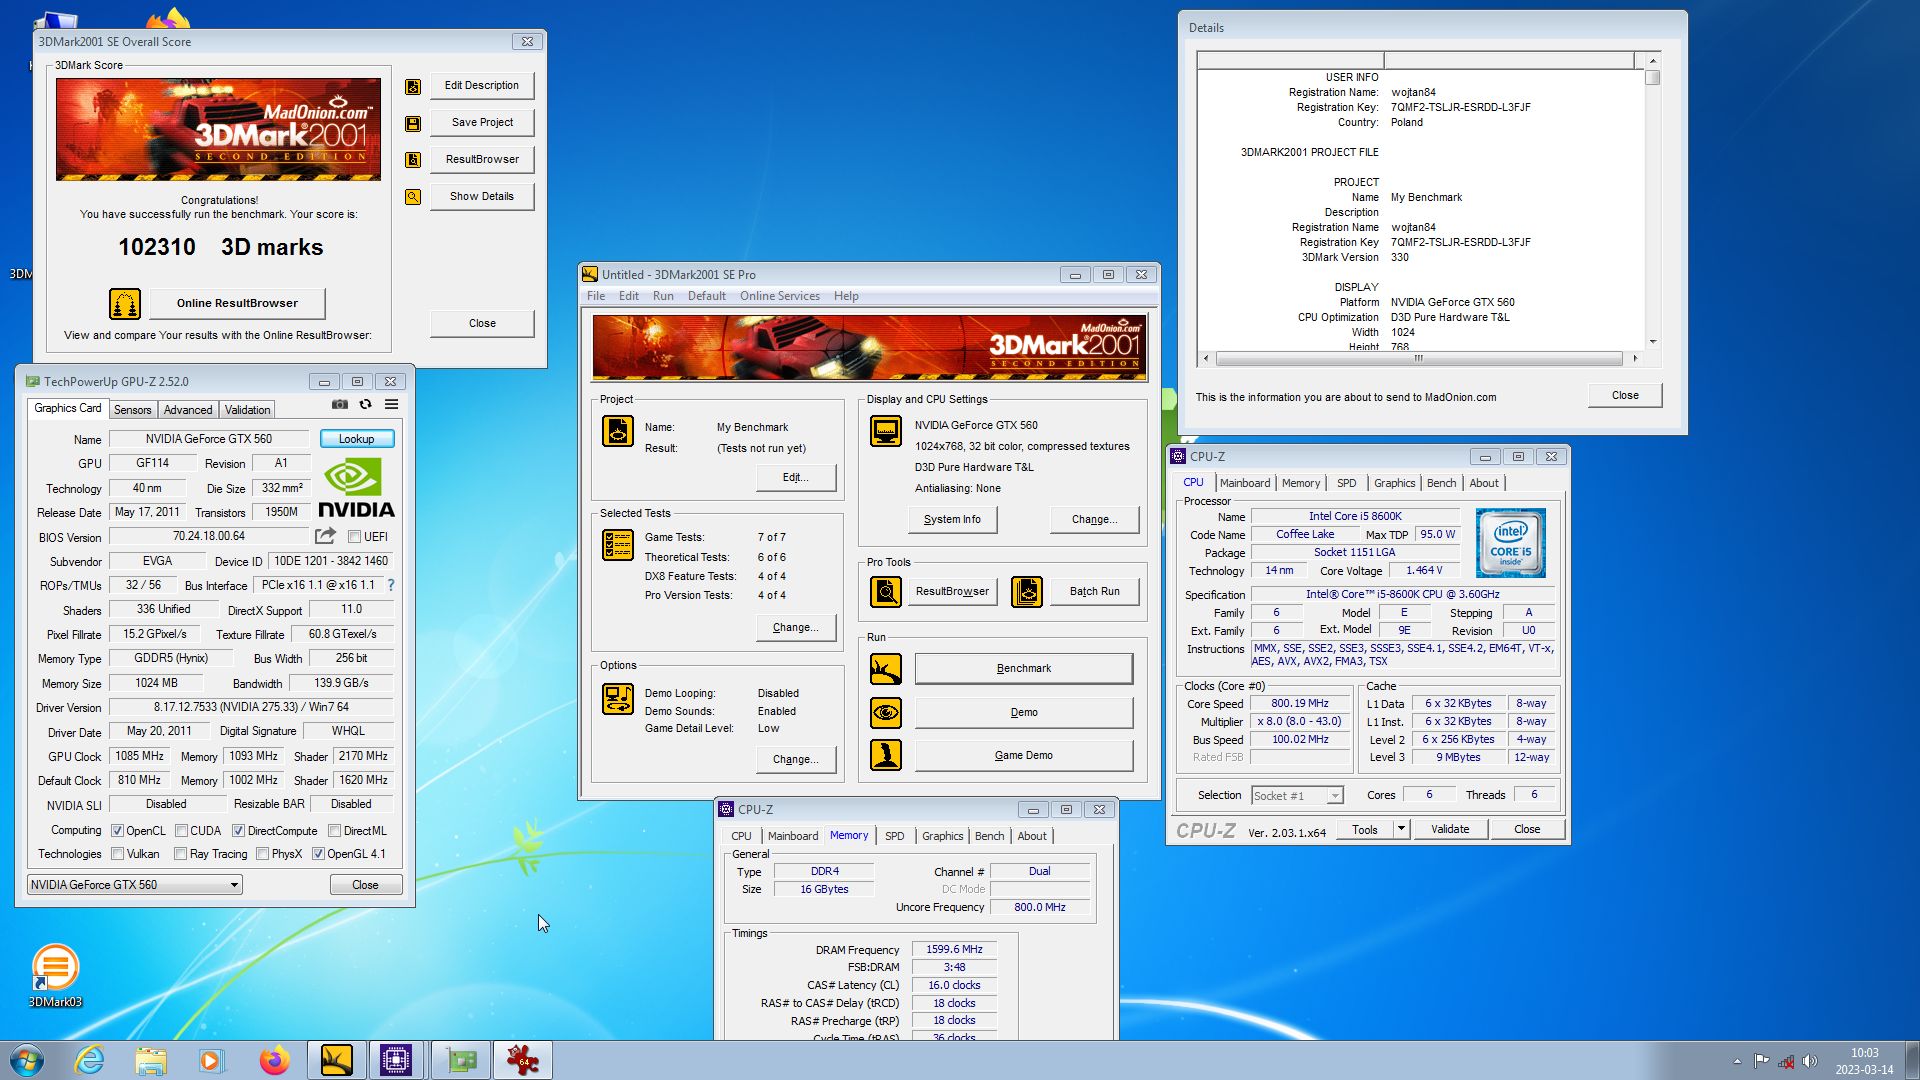Toggle the OpenCL checkbox
Screen dimensions: 1920x1080
(x=118, y=831)
